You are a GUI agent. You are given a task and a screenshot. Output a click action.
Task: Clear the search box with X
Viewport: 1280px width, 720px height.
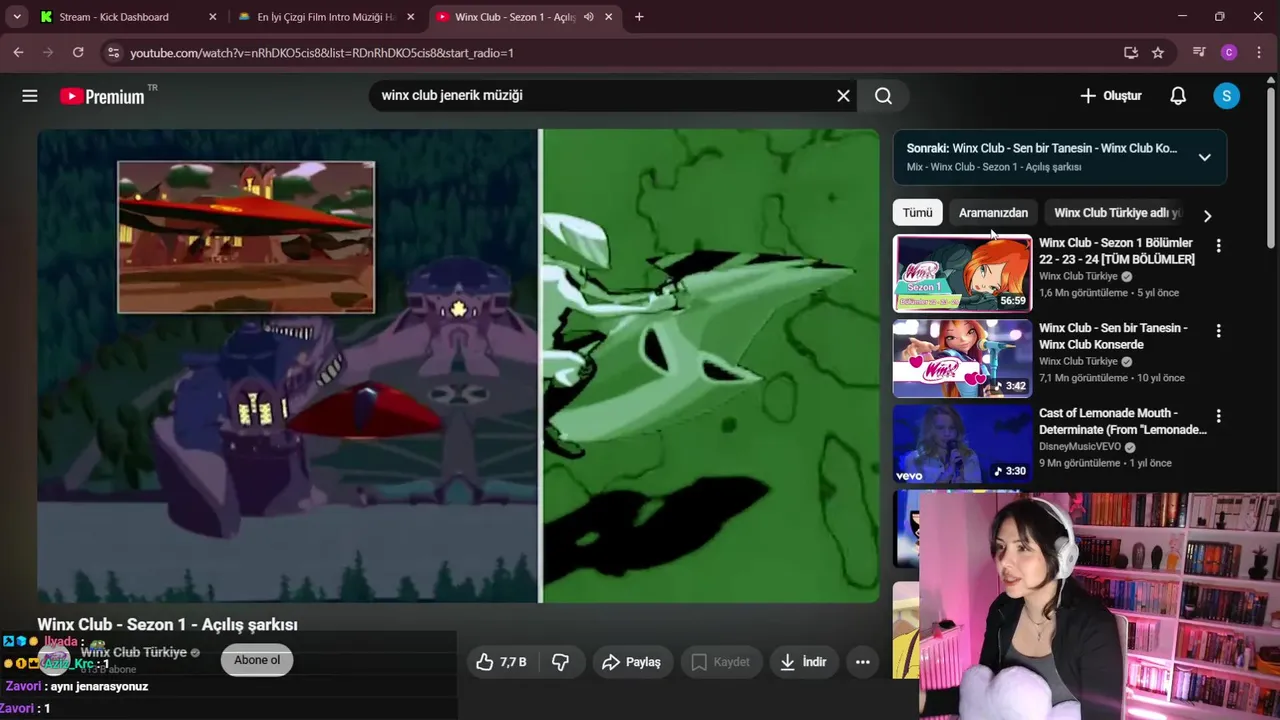click(843, 96)
